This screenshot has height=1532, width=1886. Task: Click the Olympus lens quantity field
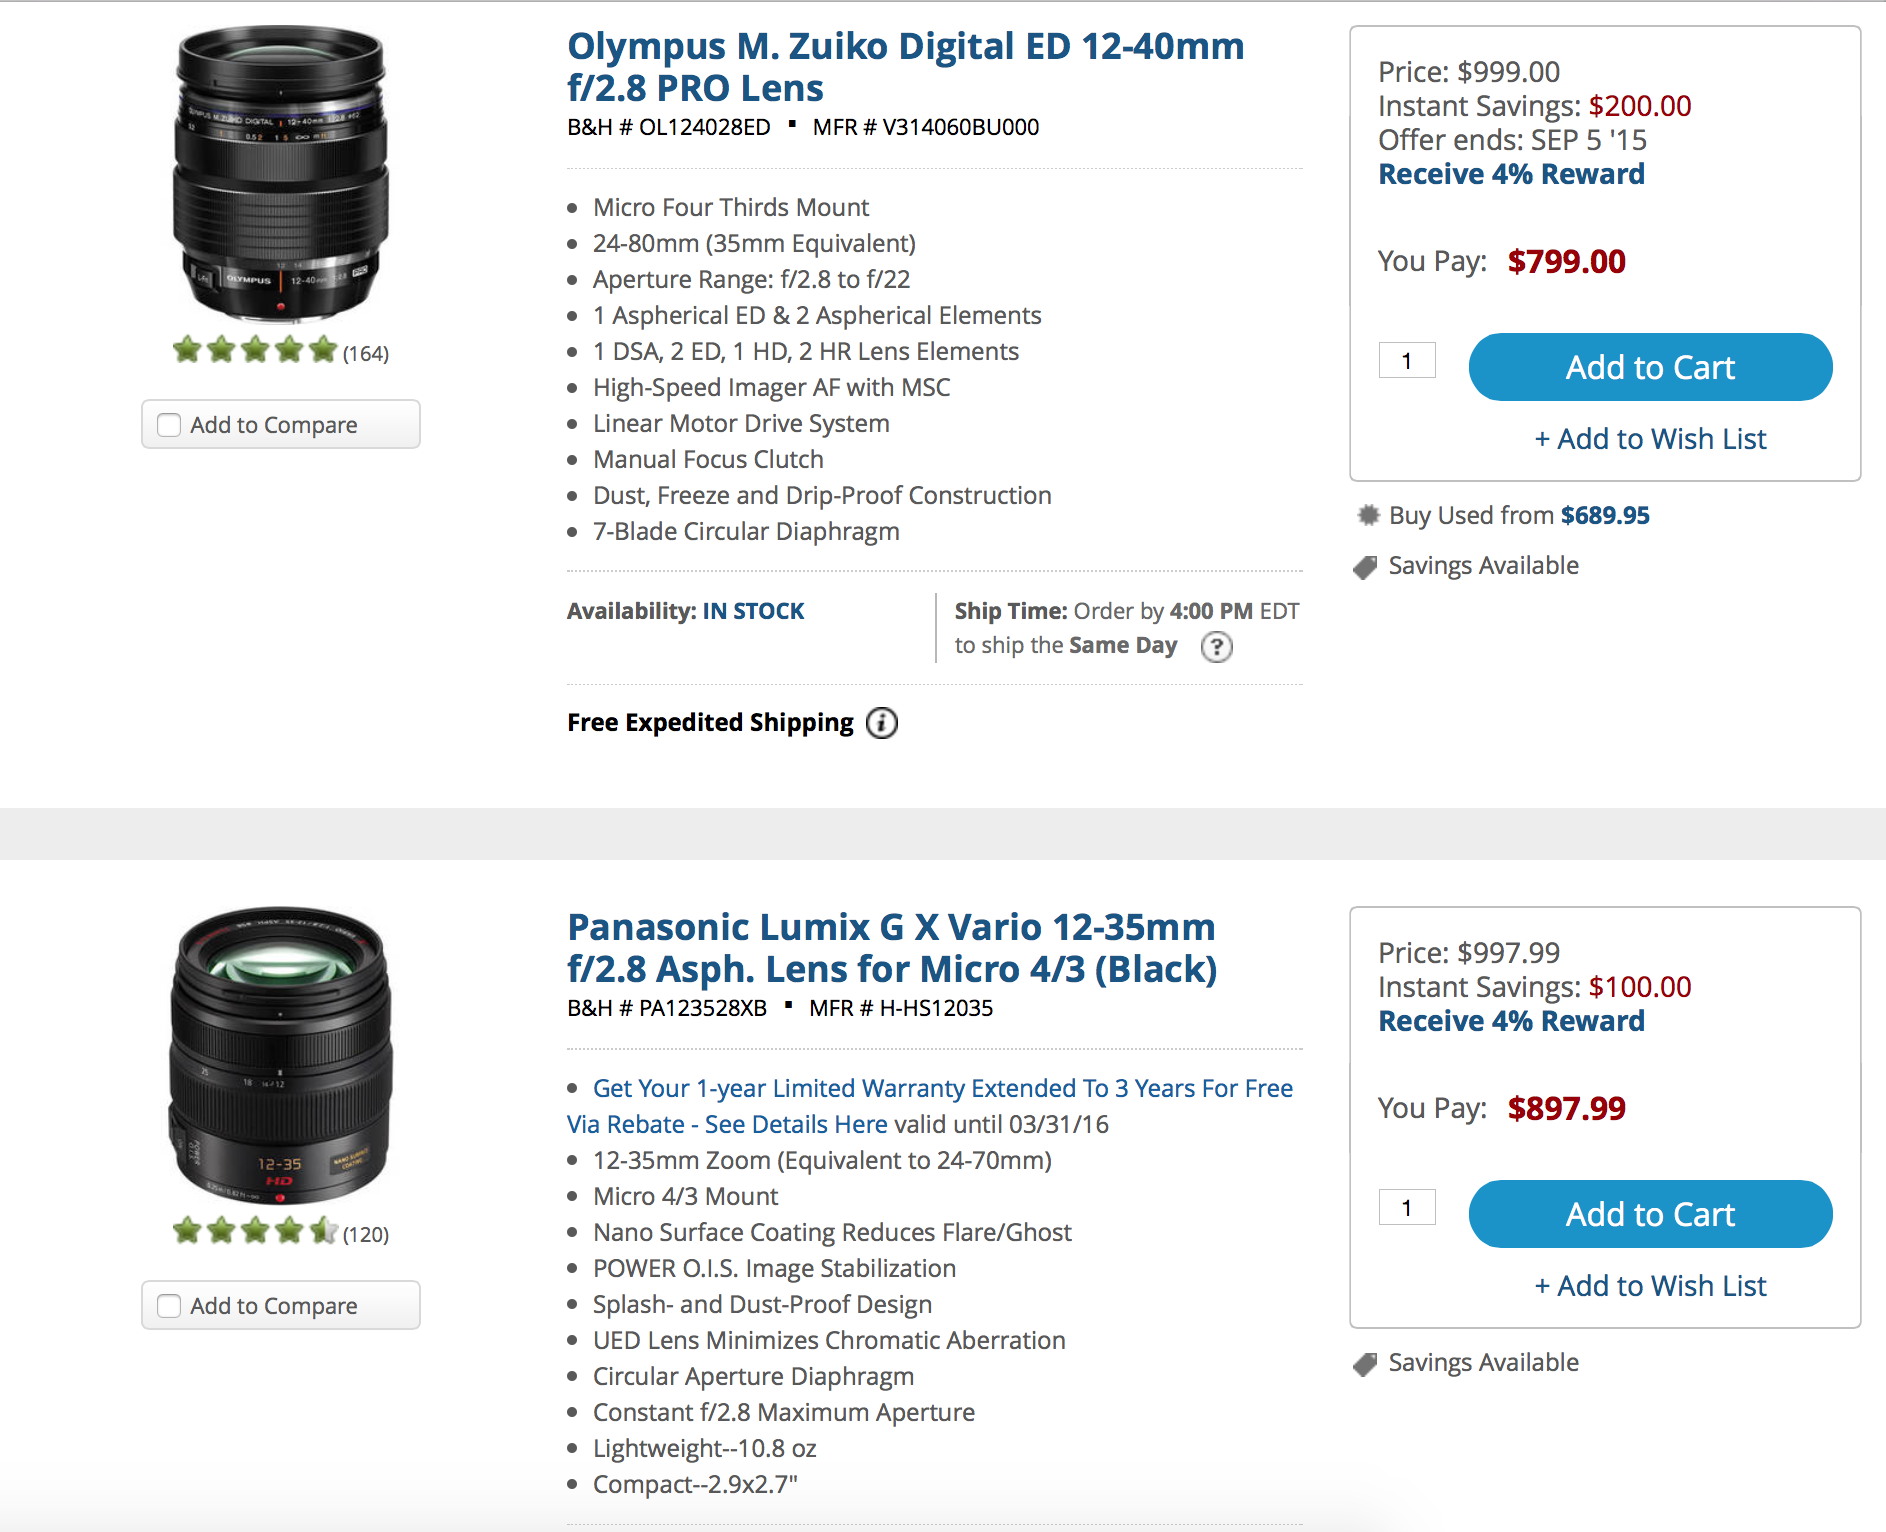(x=1407, y=360)
